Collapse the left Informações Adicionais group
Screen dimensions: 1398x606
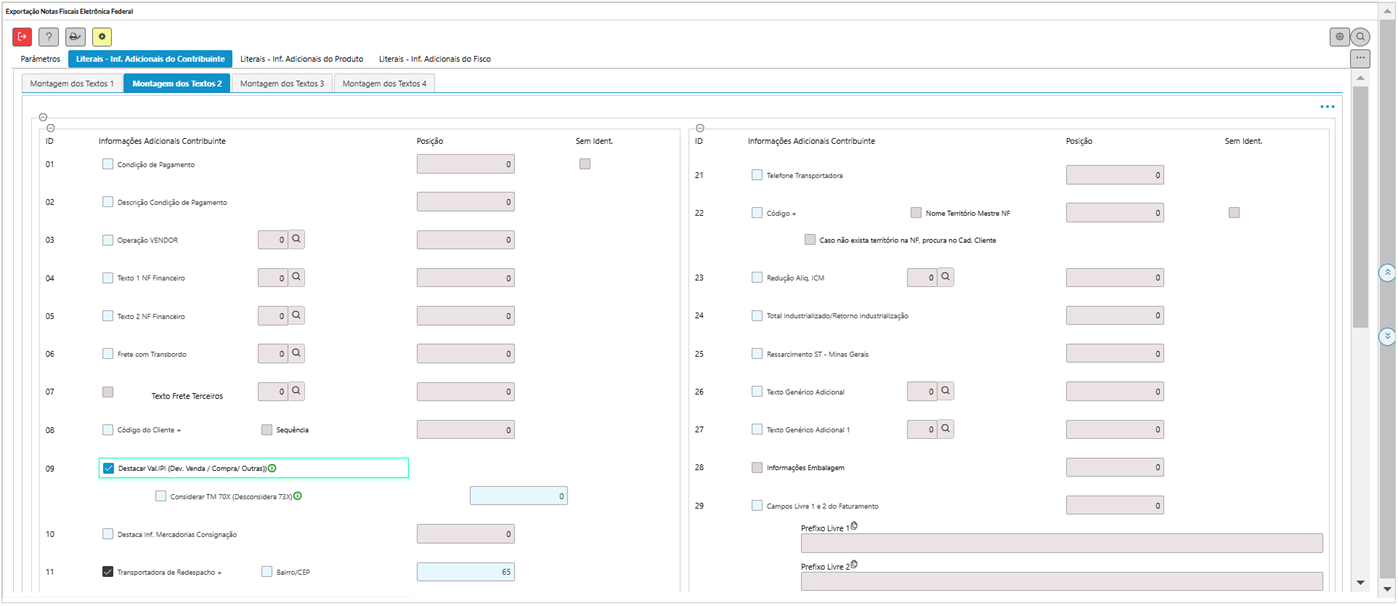(x=50, y=128)
